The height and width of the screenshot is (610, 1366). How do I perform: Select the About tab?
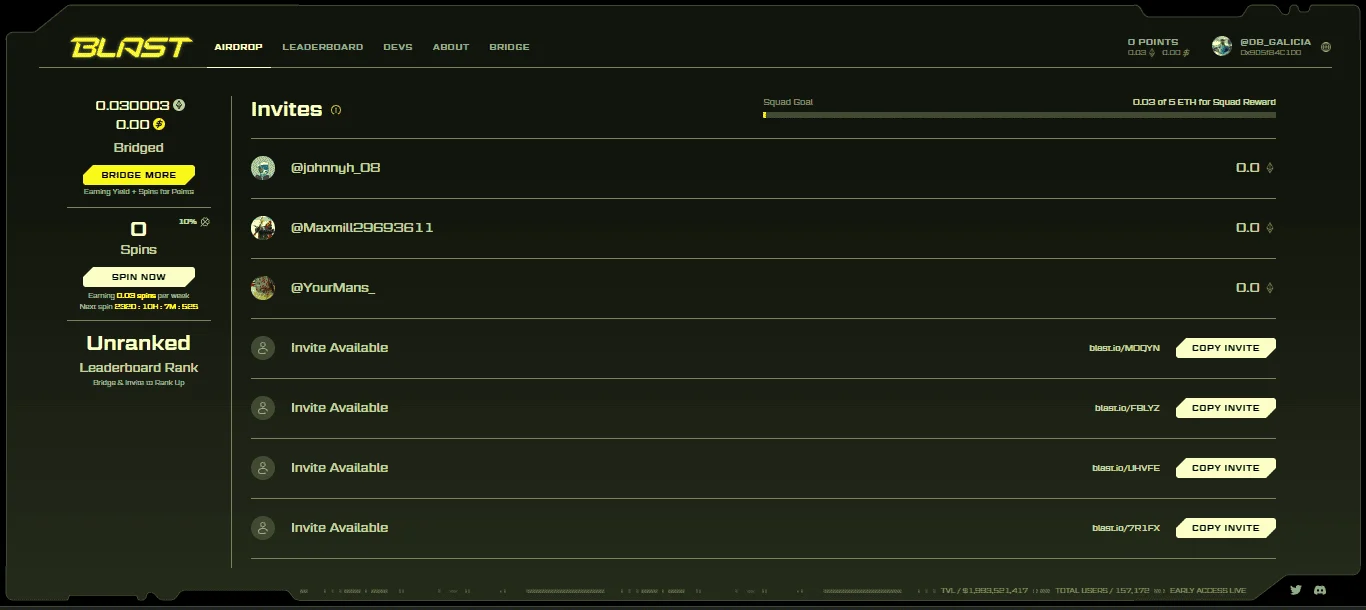click(451, 47)
